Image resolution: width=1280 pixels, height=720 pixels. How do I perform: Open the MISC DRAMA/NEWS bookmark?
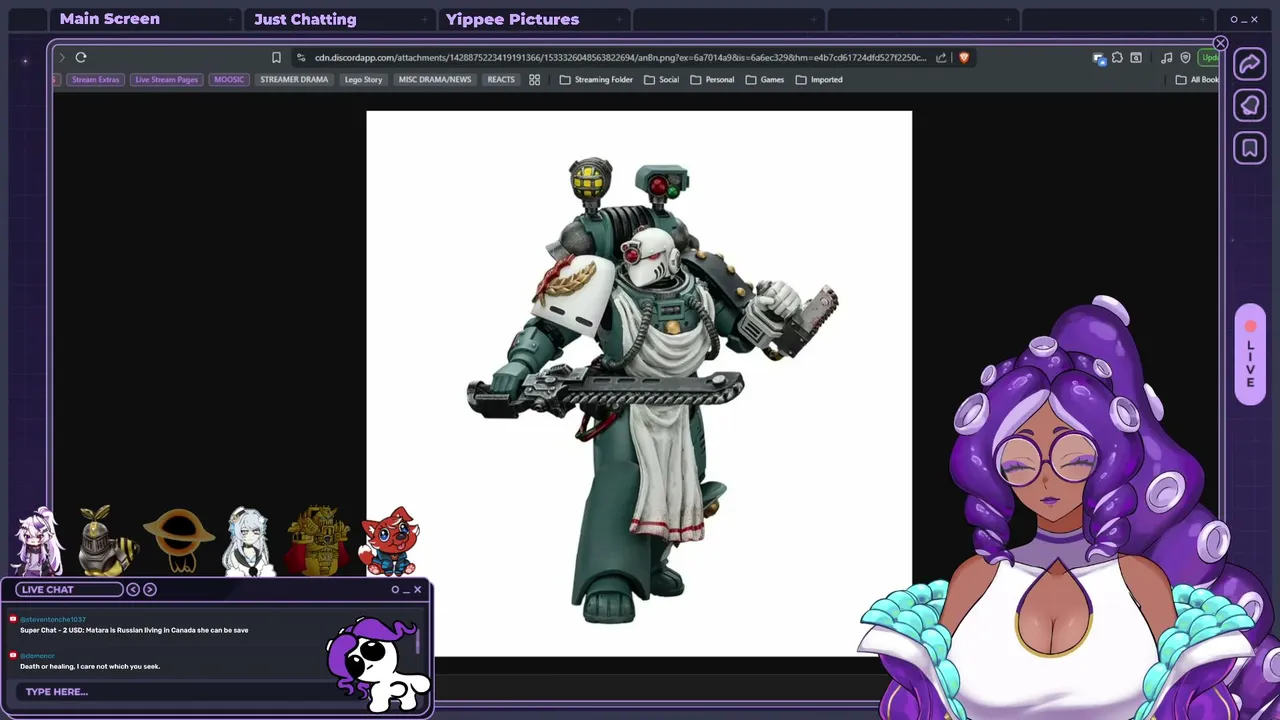pyautogui.click(x=434, y=80)
